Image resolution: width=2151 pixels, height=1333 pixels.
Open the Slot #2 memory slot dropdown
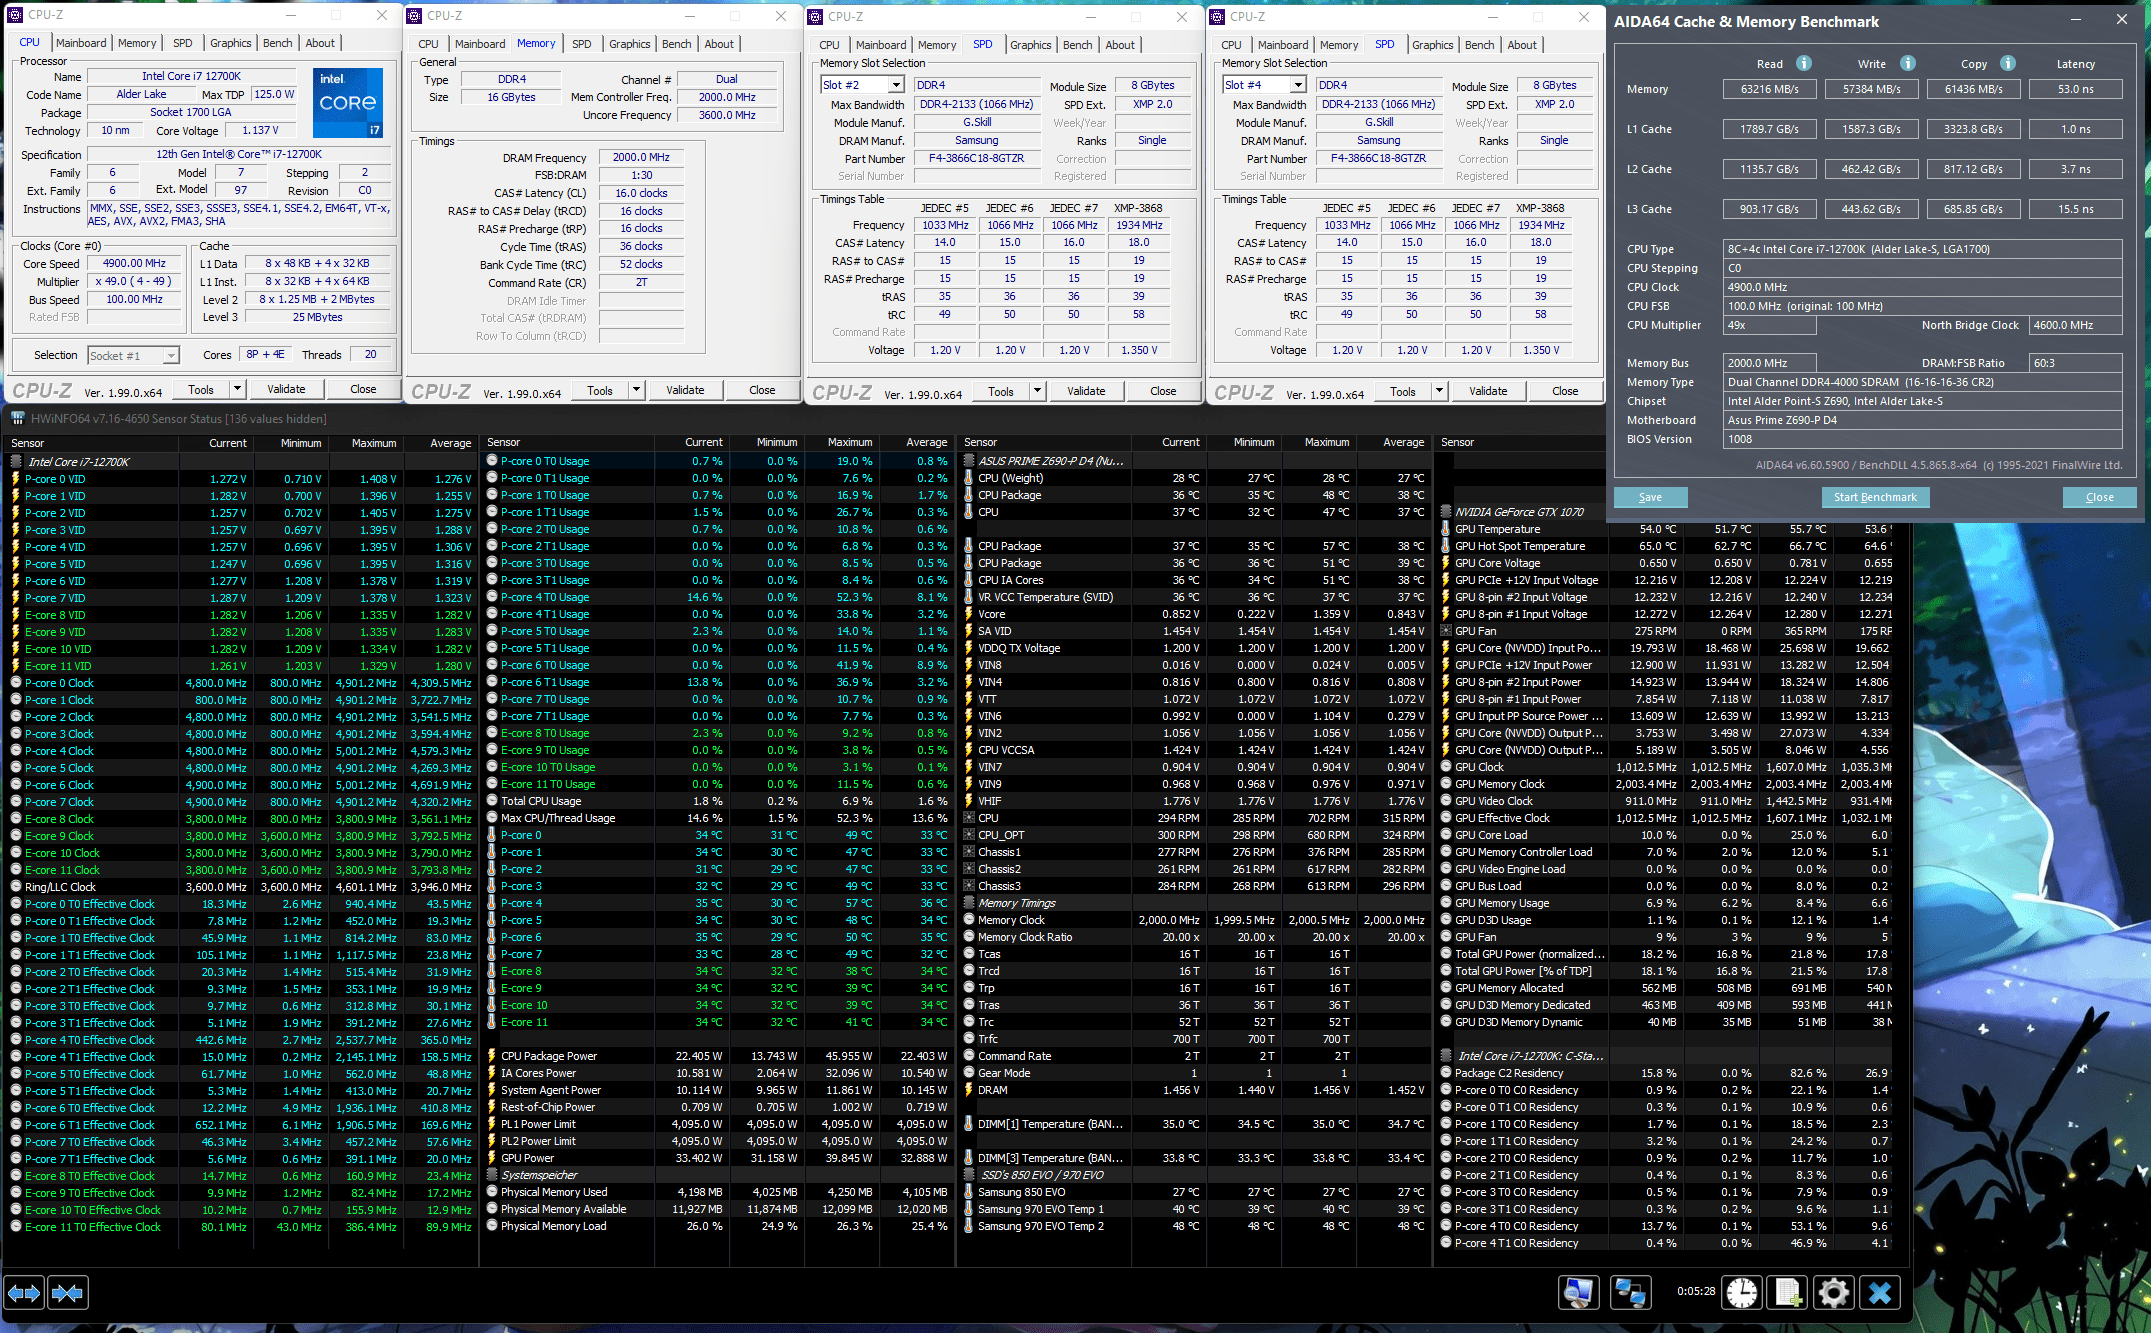point(896,85)
